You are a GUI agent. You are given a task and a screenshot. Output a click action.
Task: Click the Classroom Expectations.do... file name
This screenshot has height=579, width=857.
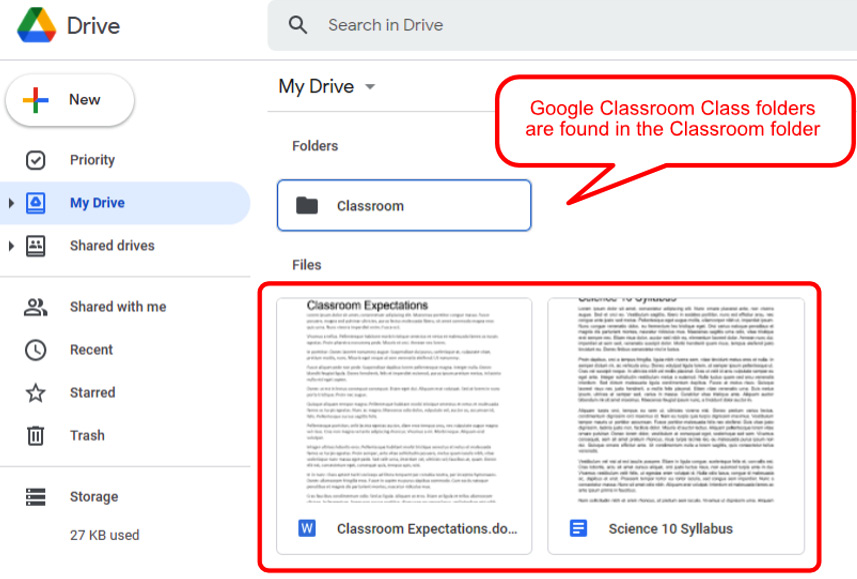point(427,529)
